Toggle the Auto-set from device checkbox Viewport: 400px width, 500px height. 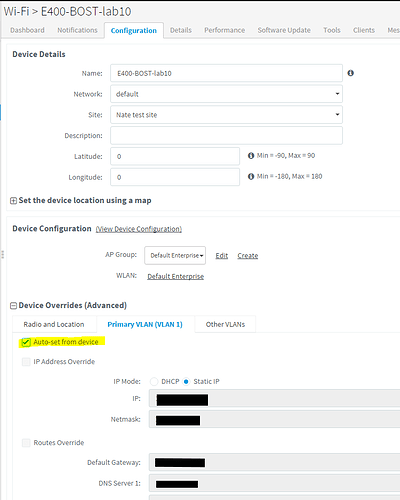pos(26,342)
